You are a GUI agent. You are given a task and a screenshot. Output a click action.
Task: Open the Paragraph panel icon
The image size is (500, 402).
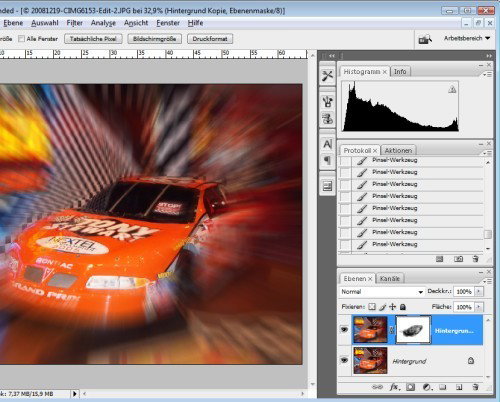point(327,160)
